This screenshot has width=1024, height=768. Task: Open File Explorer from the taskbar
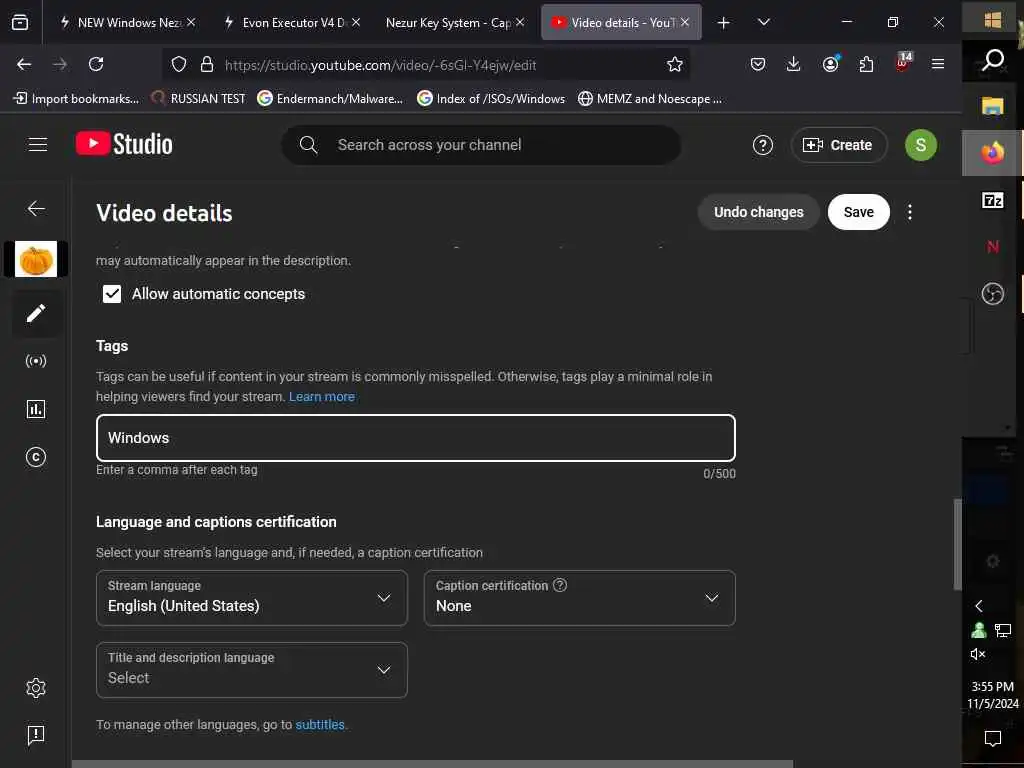(993, 106)
